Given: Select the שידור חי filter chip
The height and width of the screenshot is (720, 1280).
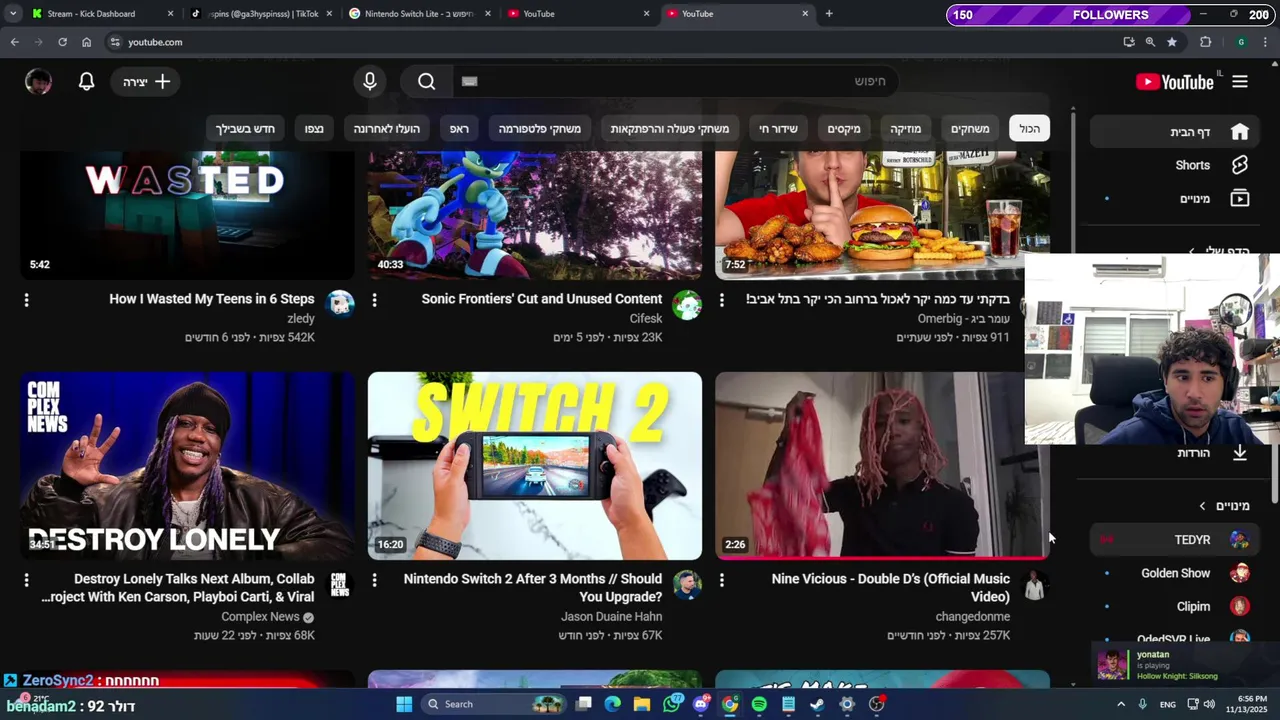Looking at the screenshot, I should 778,129.
